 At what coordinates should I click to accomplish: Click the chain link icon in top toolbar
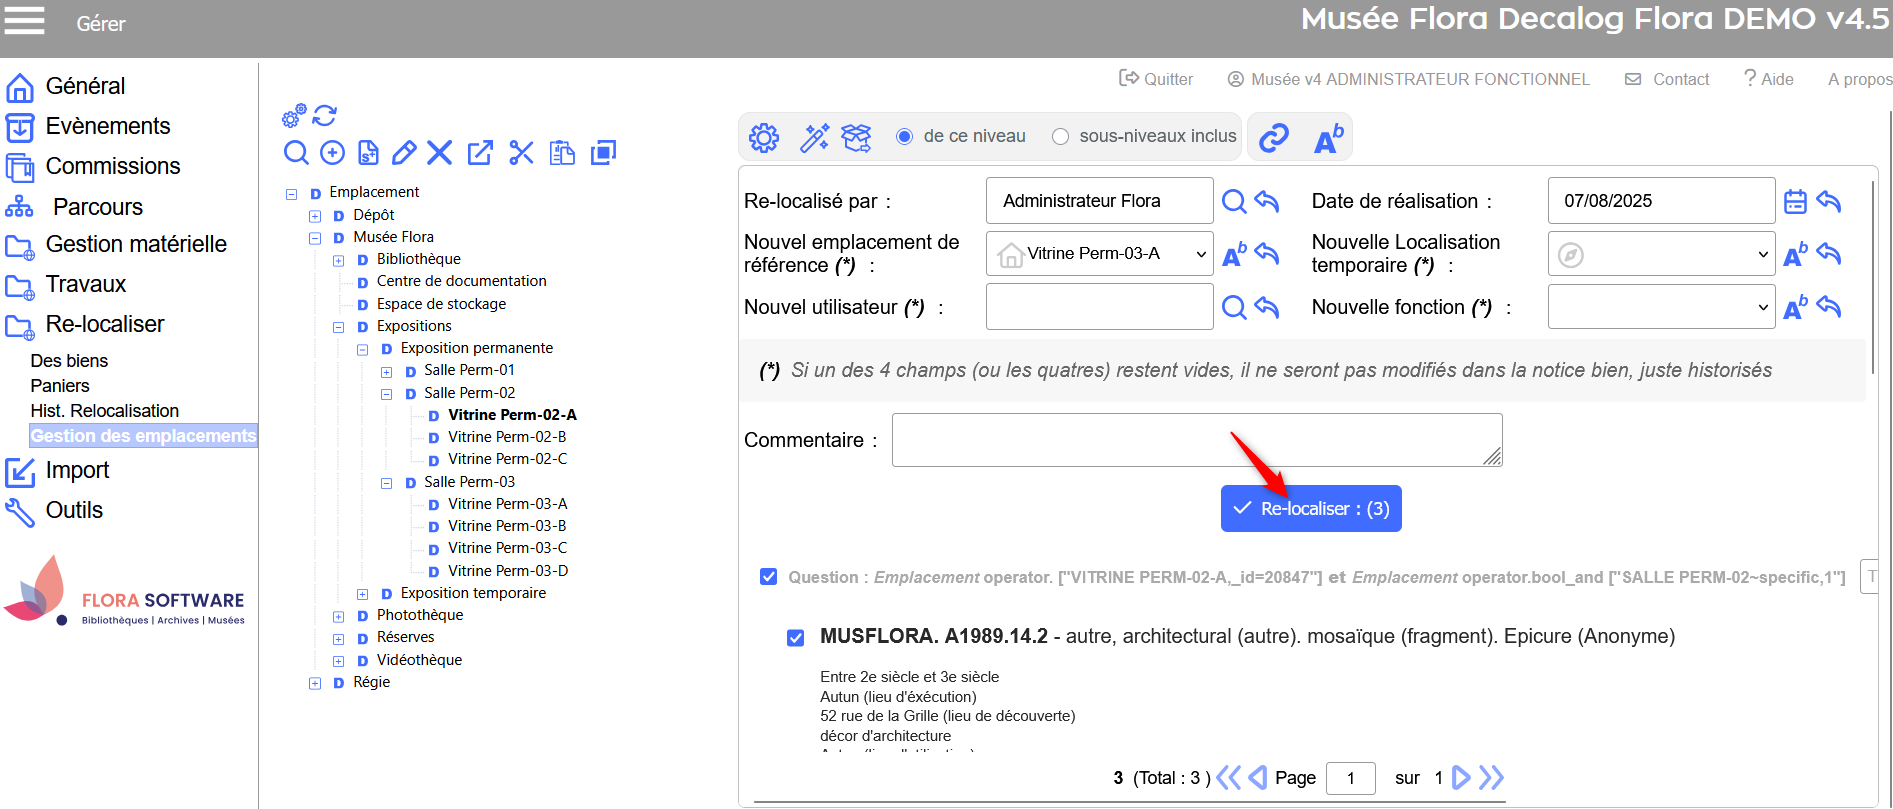pos(1273,138)
